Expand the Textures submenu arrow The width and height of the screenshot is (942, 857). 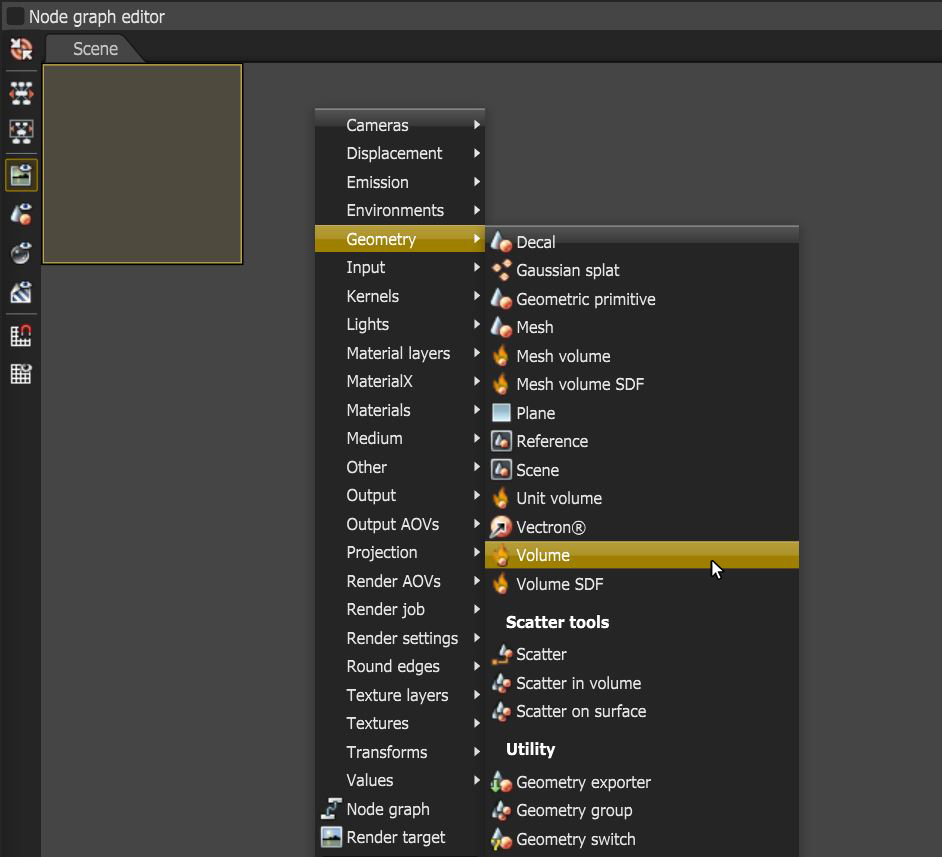tap(476, 723)
